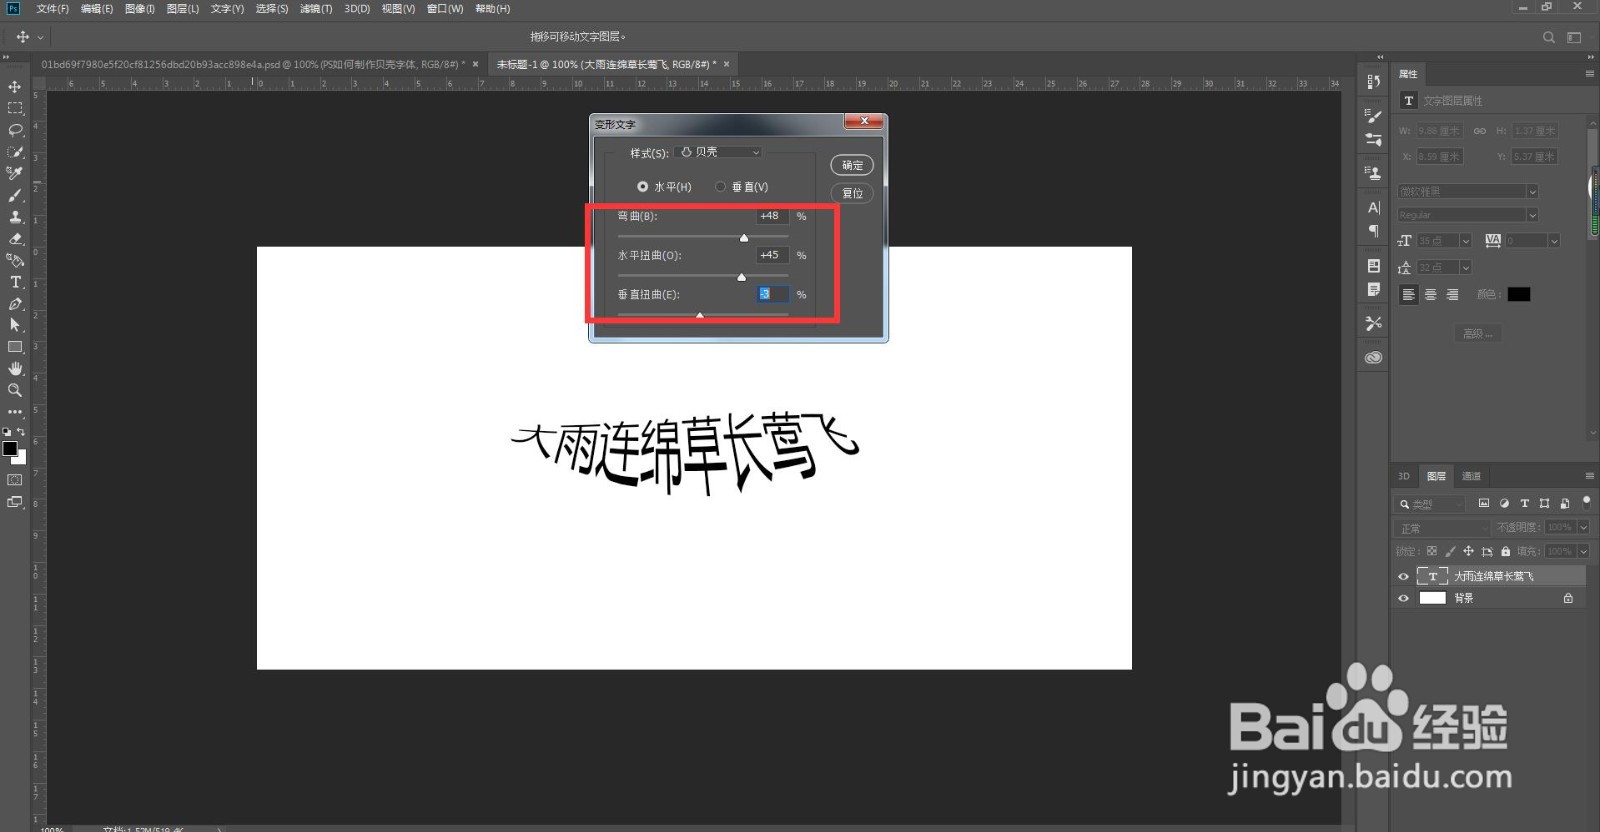Toggle lock transparent pixels

pyautogui.click(x=1432, y=551)
